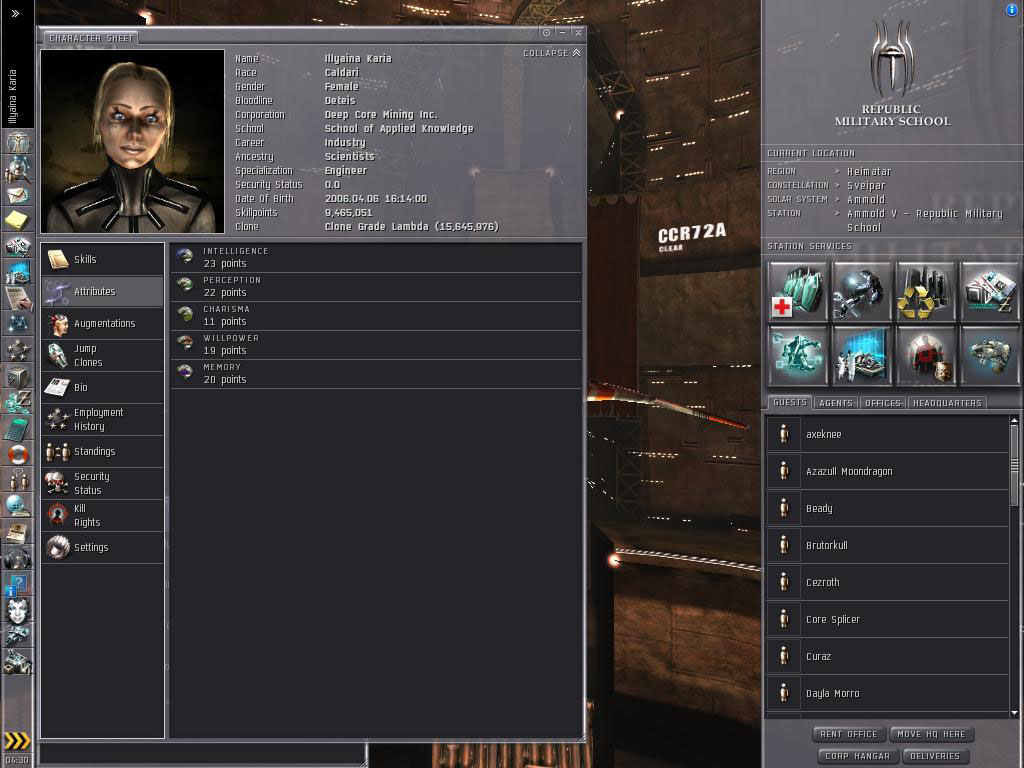The height and width of the screenshot is (768, 1024).
Task: Collapse the character sheet header
Action: (x=551, y=53)
